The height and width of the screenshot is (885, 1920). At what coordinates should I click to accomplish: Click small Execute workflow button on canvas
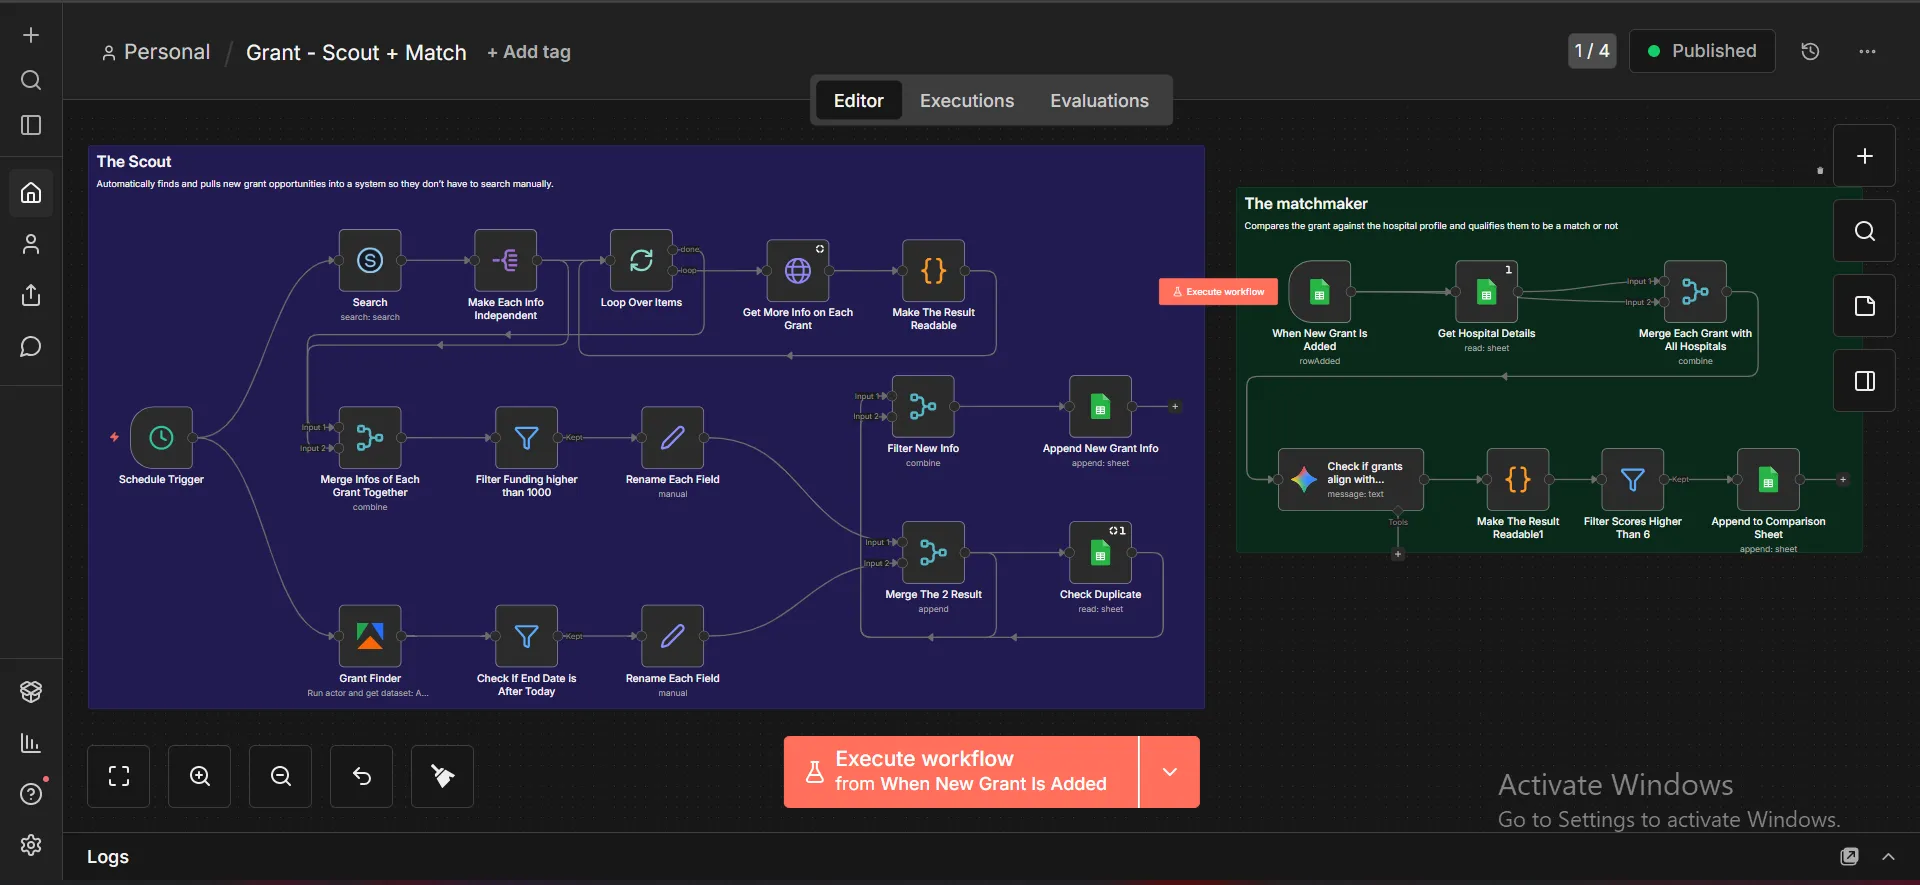pyautogui.click(x=1218, y=292)
